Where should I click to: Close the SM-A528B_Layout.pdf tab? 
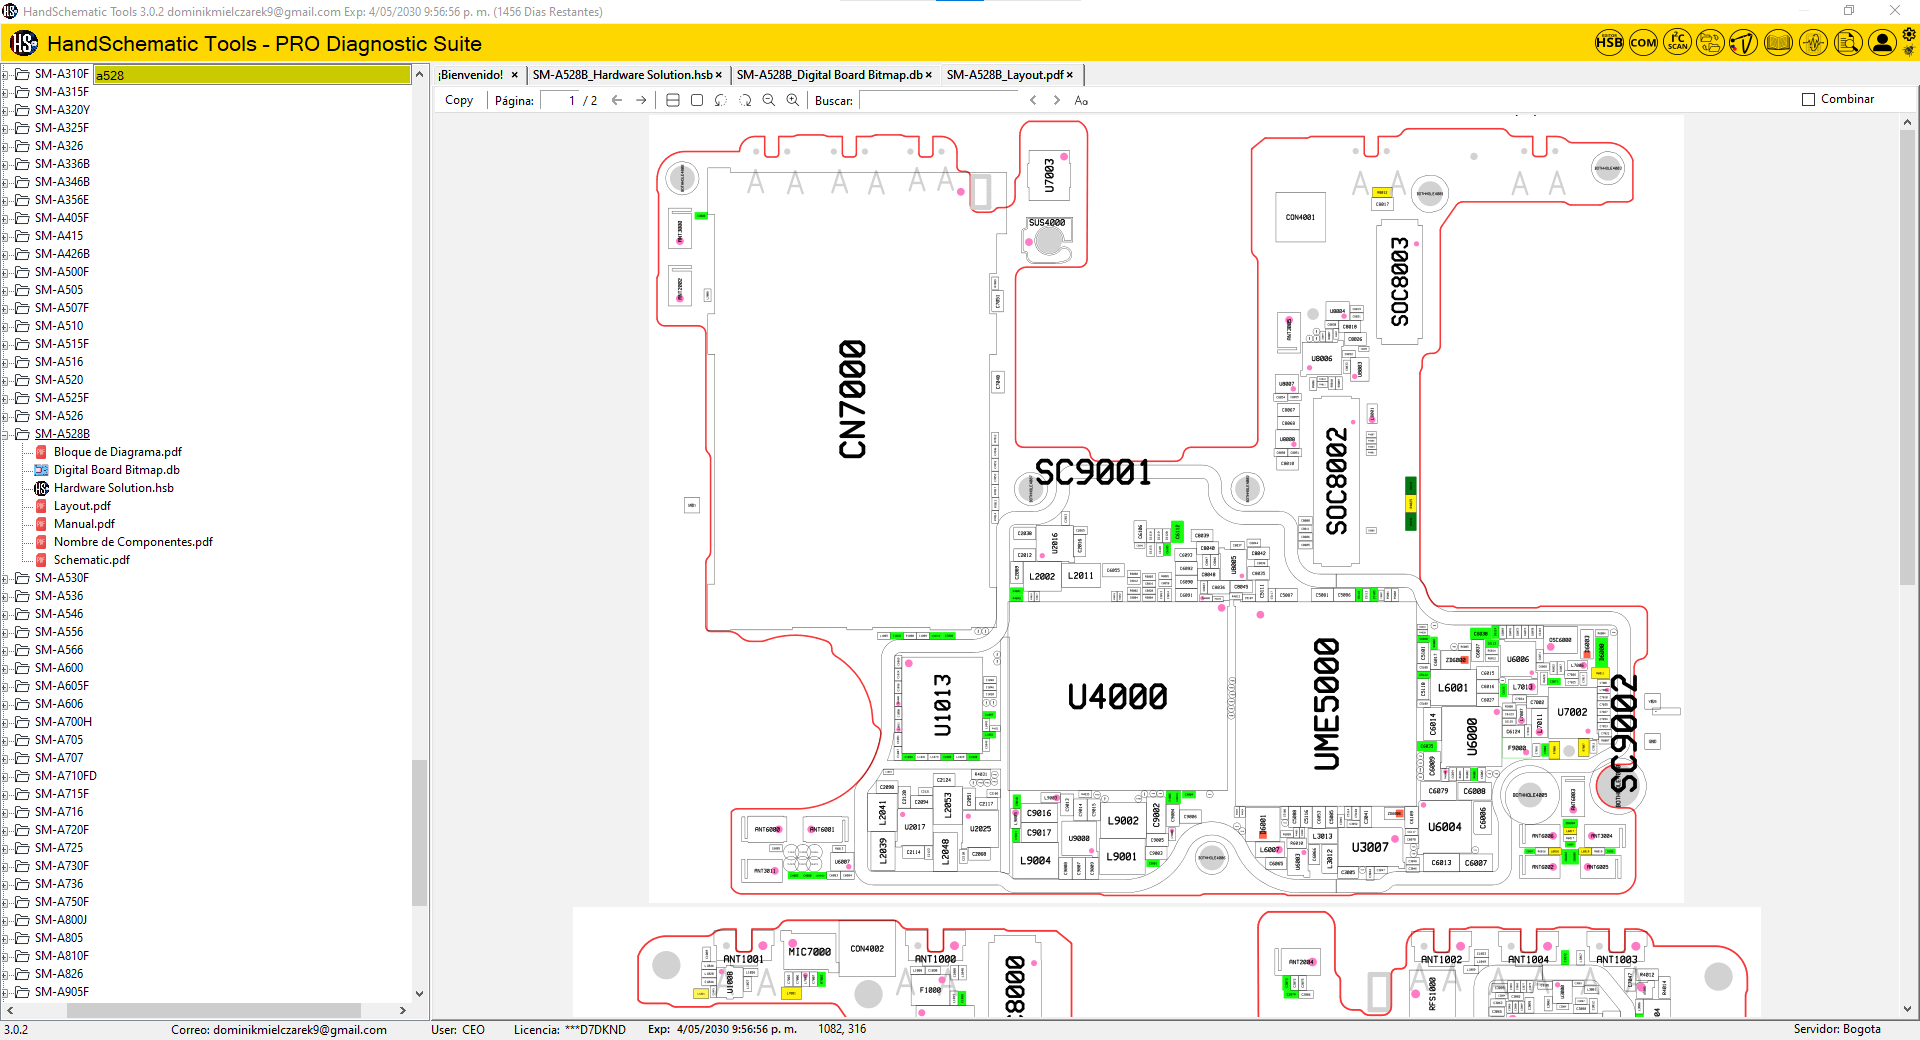[x=1070, y=75]
